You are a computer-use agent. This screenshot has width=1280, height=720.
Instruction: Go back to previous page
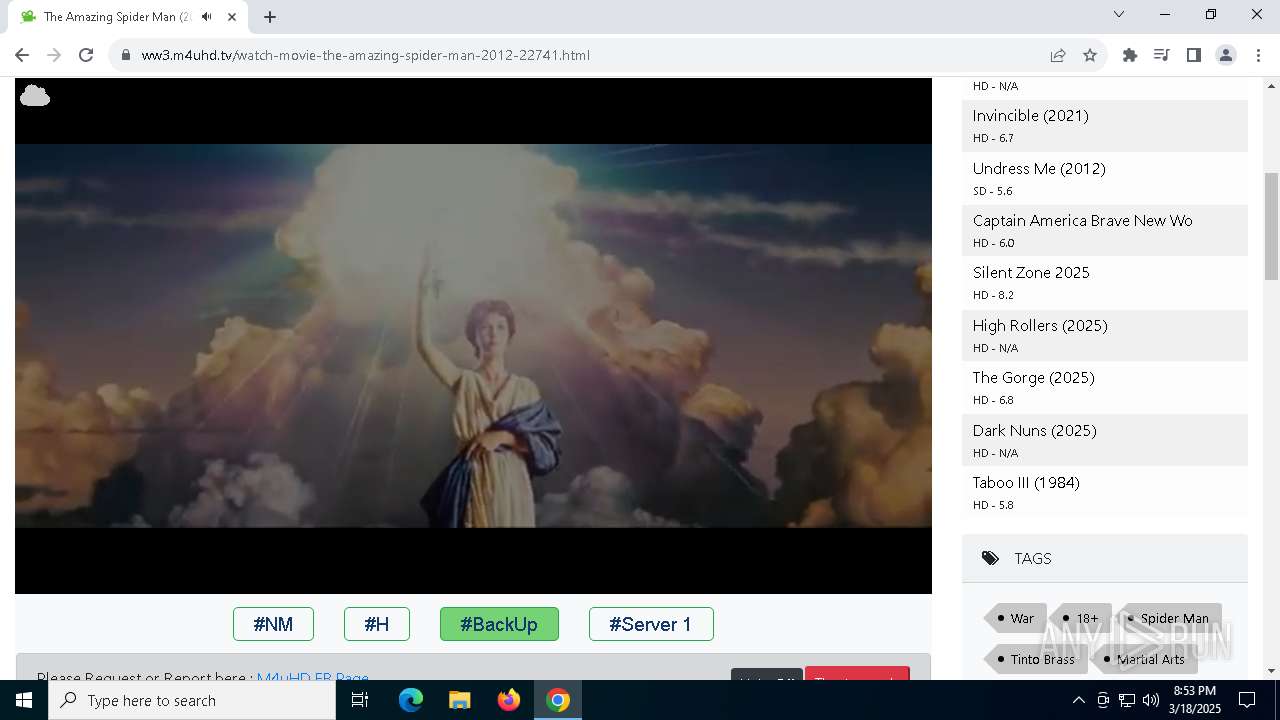tap(22, 55)
